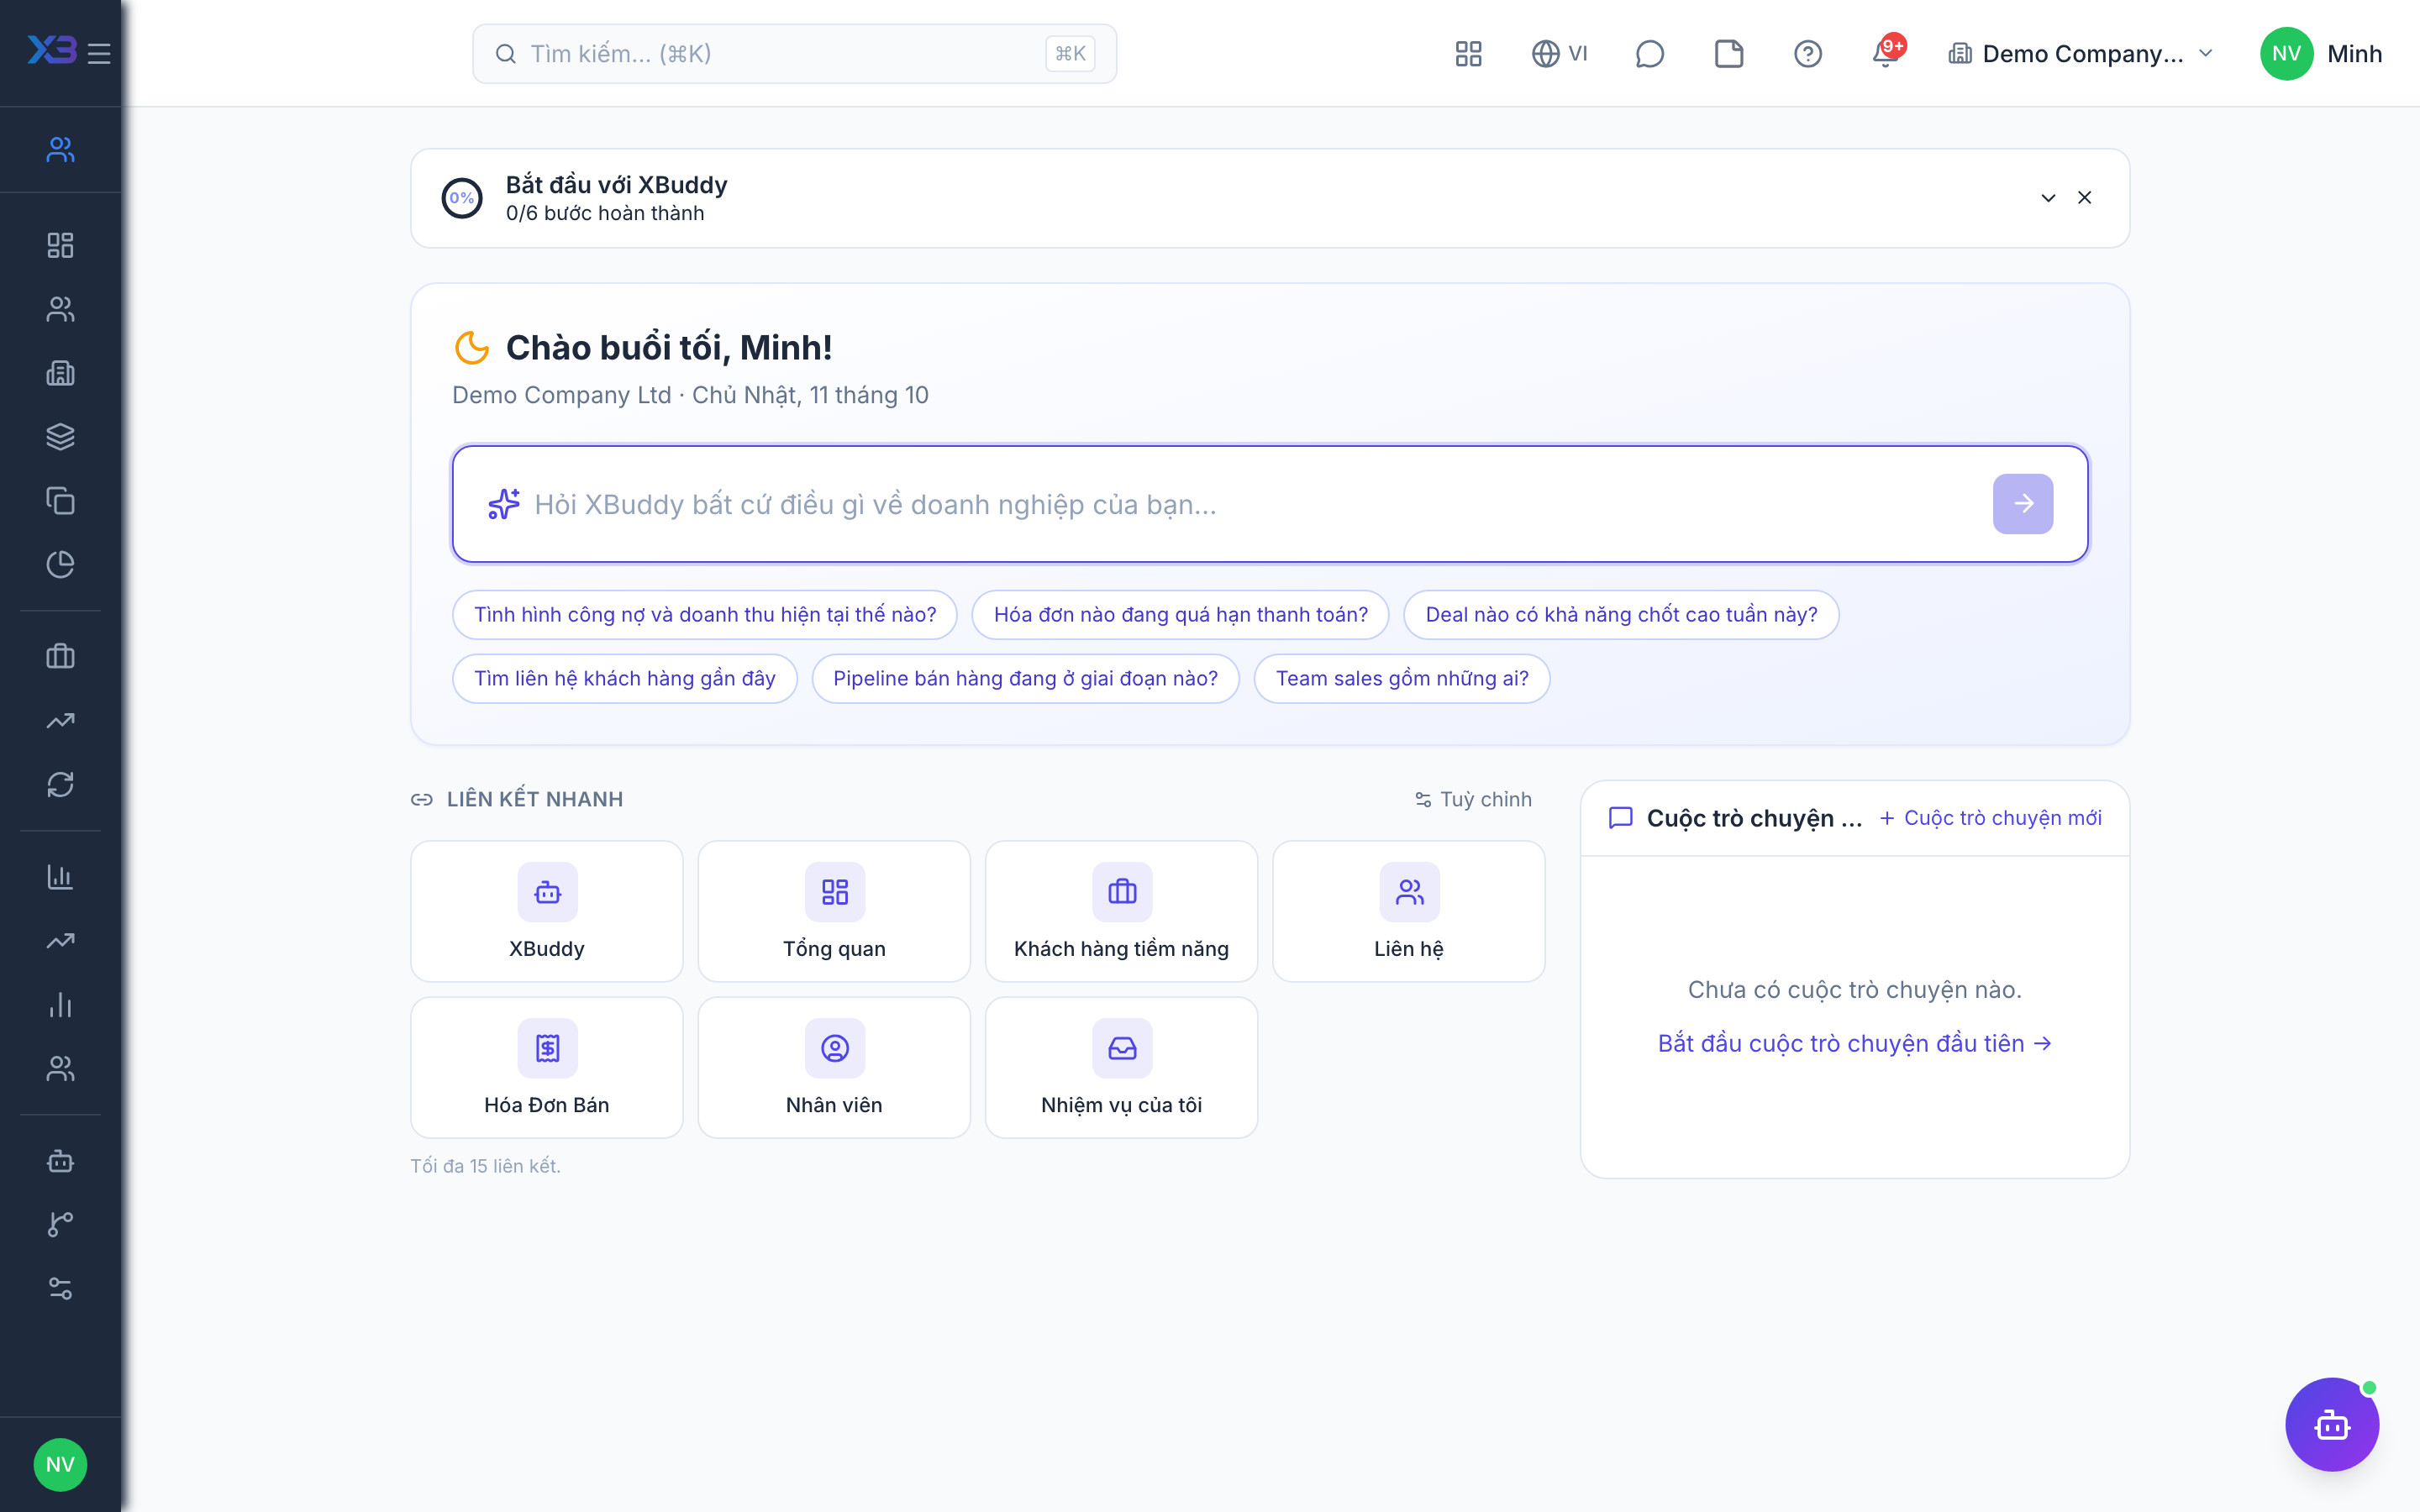Select suggestion Deal nào có khả năng chốt cao
This screenshot has height=1512, width=2420.
pyautogui.click(x=1621, y=615)
